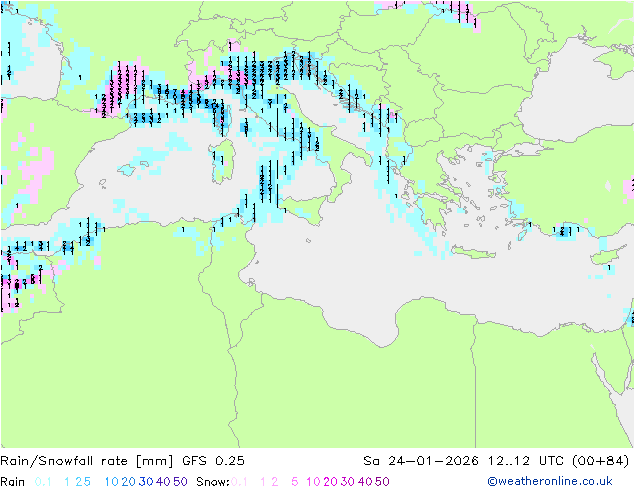Open the weatheronline.co.uk copyright link
Viewport: 634px width, 490px height.
(549, 481)
